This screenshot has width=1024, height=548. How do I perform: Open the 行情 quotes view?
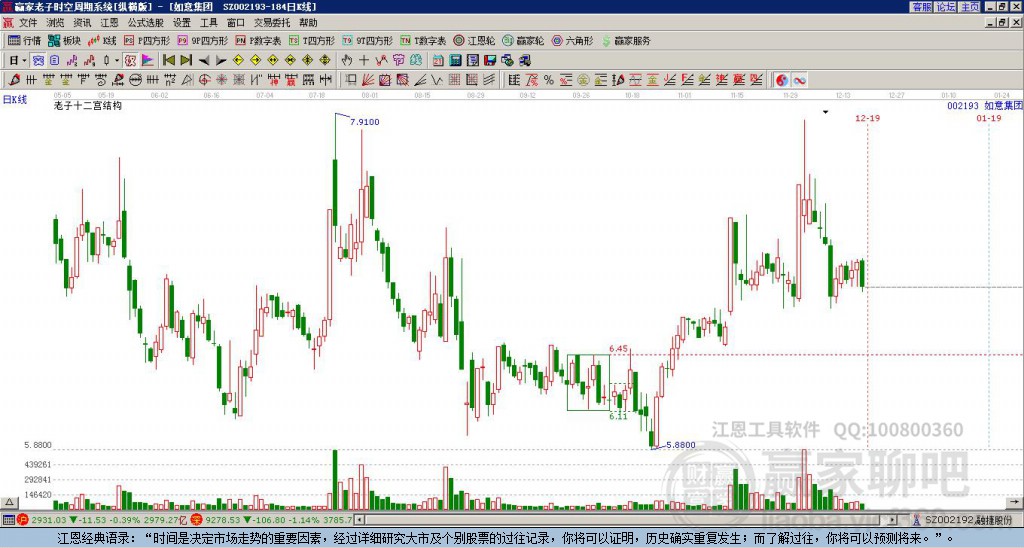(25, 40)
